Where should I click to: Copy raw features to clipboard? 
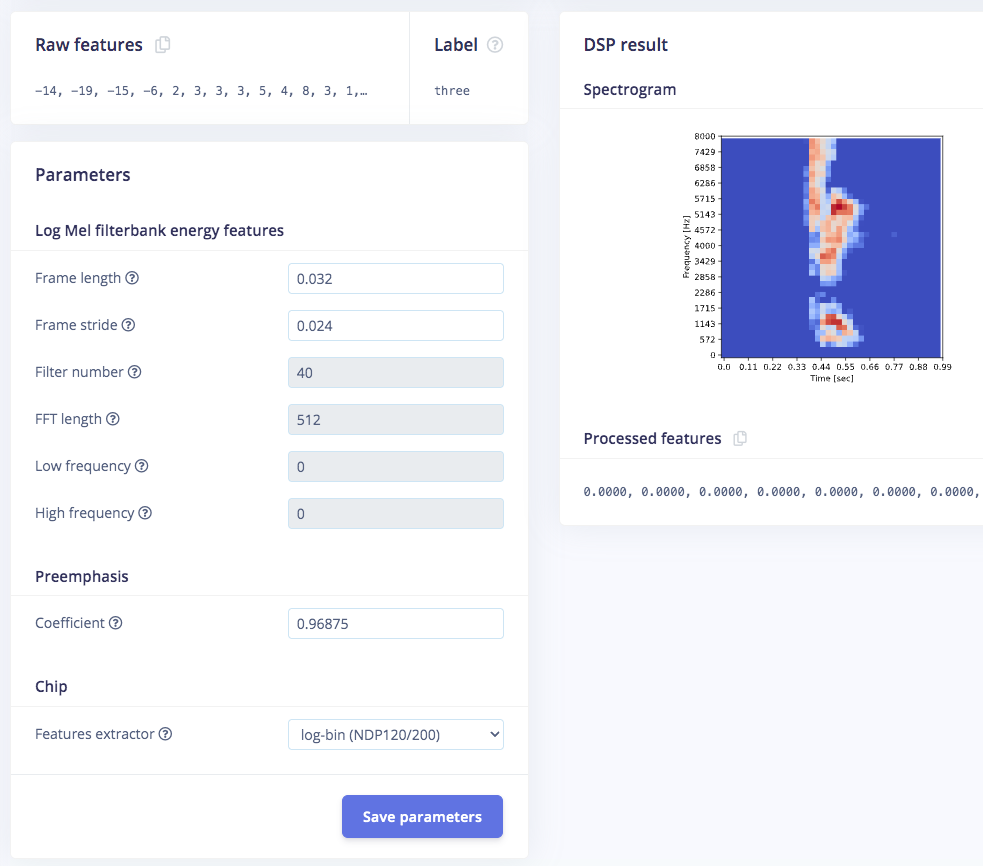162,45
